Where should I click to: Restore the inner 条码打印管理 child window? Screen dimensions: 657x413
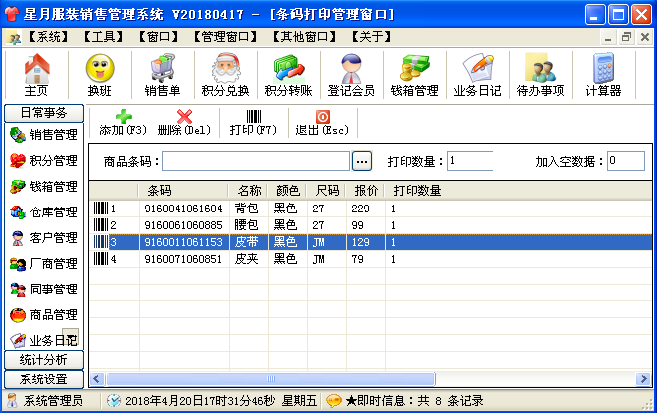pyautogui.click(x=626, y=37)
